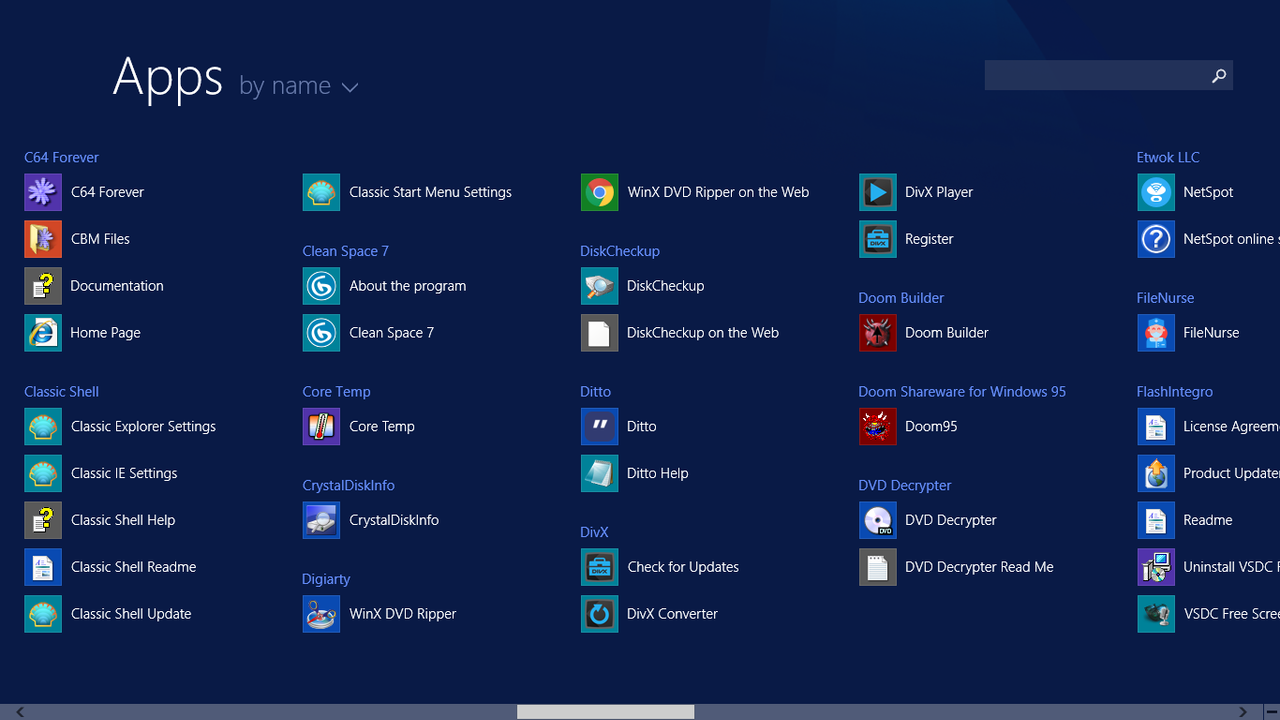Open Classic Start Menu Settings icon
This screenshot has height=720, width=1280.
coord(321,192)
